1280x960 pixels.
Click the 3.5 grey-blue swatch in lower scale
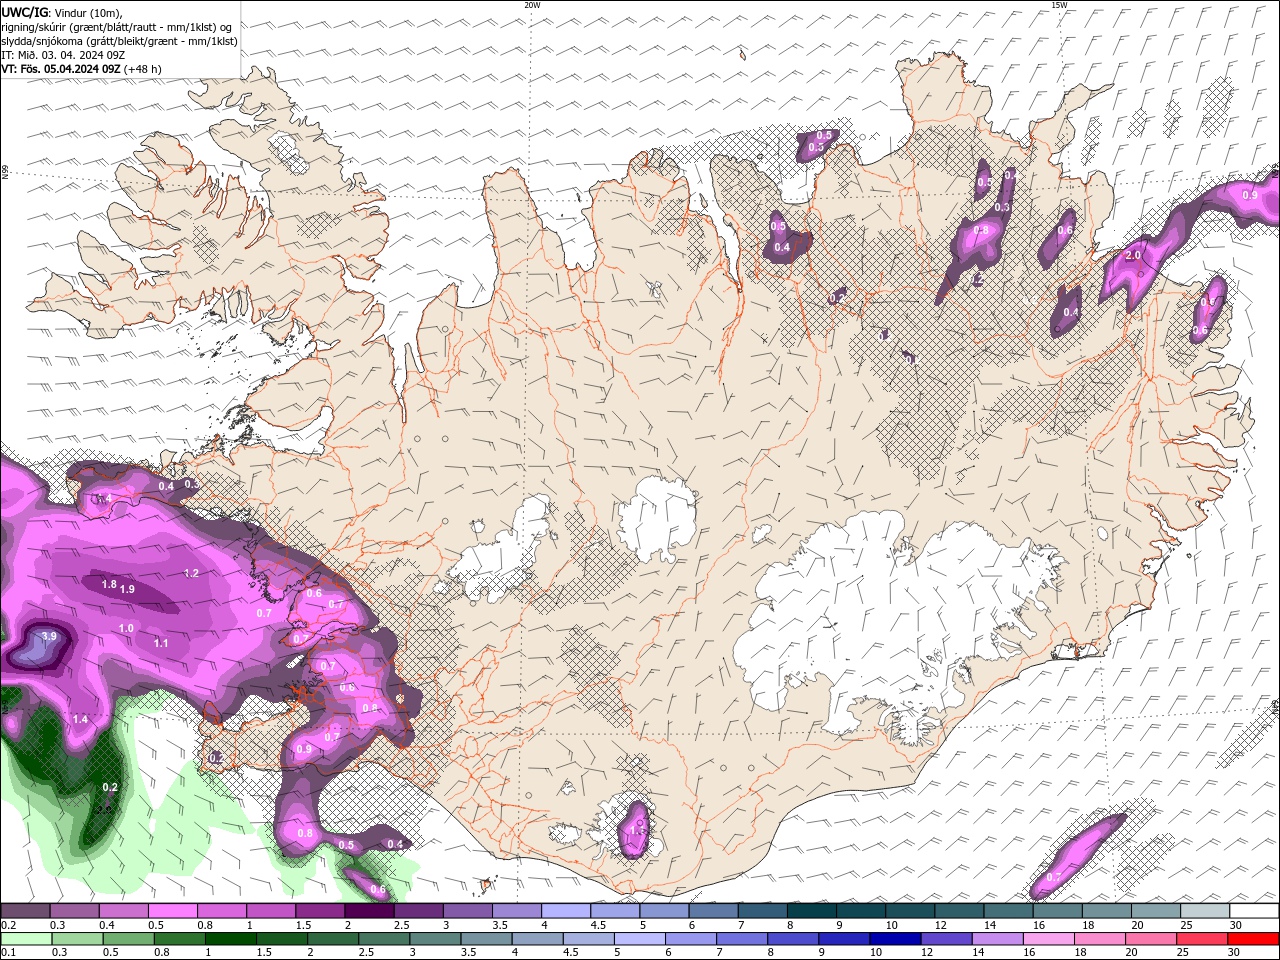pos(486,938)
